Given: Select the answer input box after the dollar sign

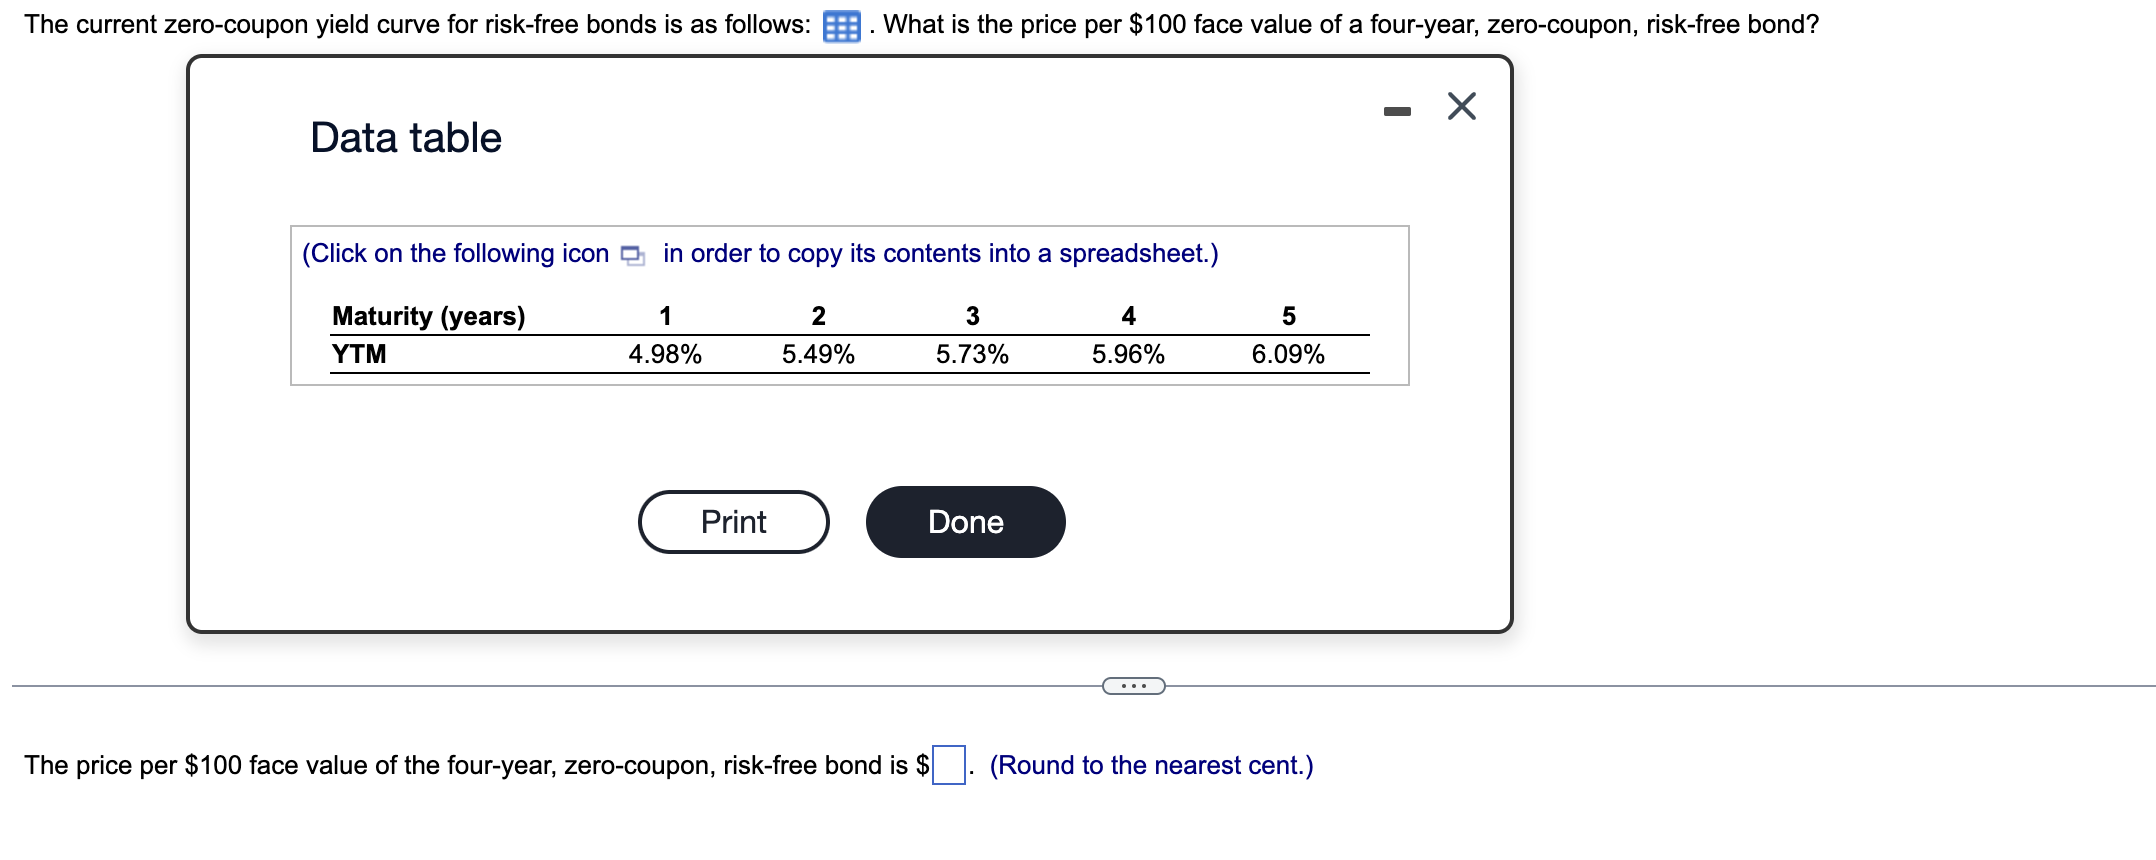Looking at the screenshot, I should pyautogui.click(x=947, y=765).
